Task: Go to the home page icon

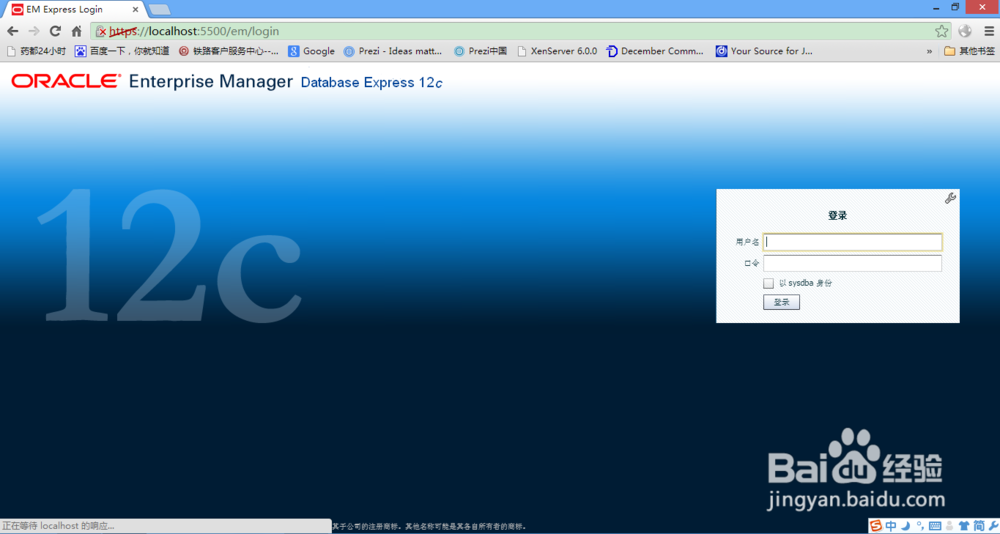Action: tap(77, 31)
